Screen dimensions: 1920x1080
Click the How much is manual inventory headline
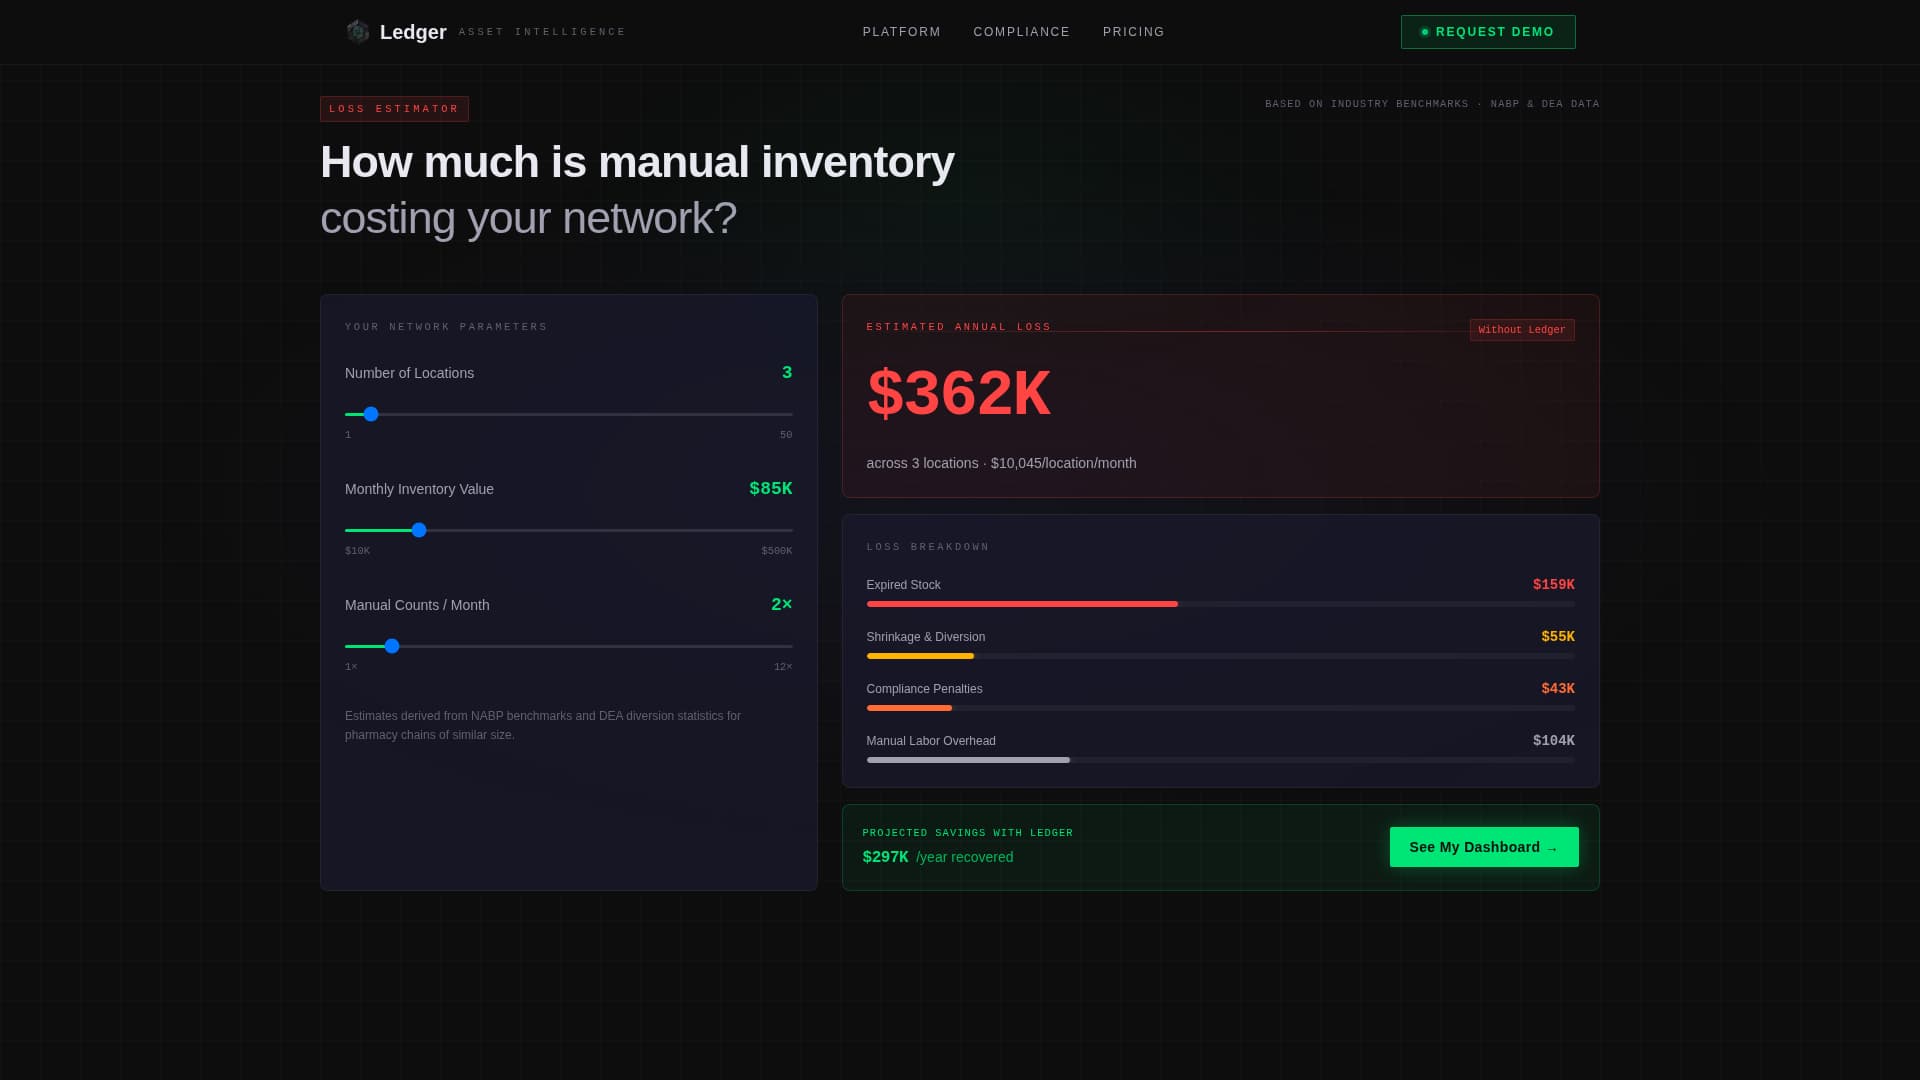(638, 162)
